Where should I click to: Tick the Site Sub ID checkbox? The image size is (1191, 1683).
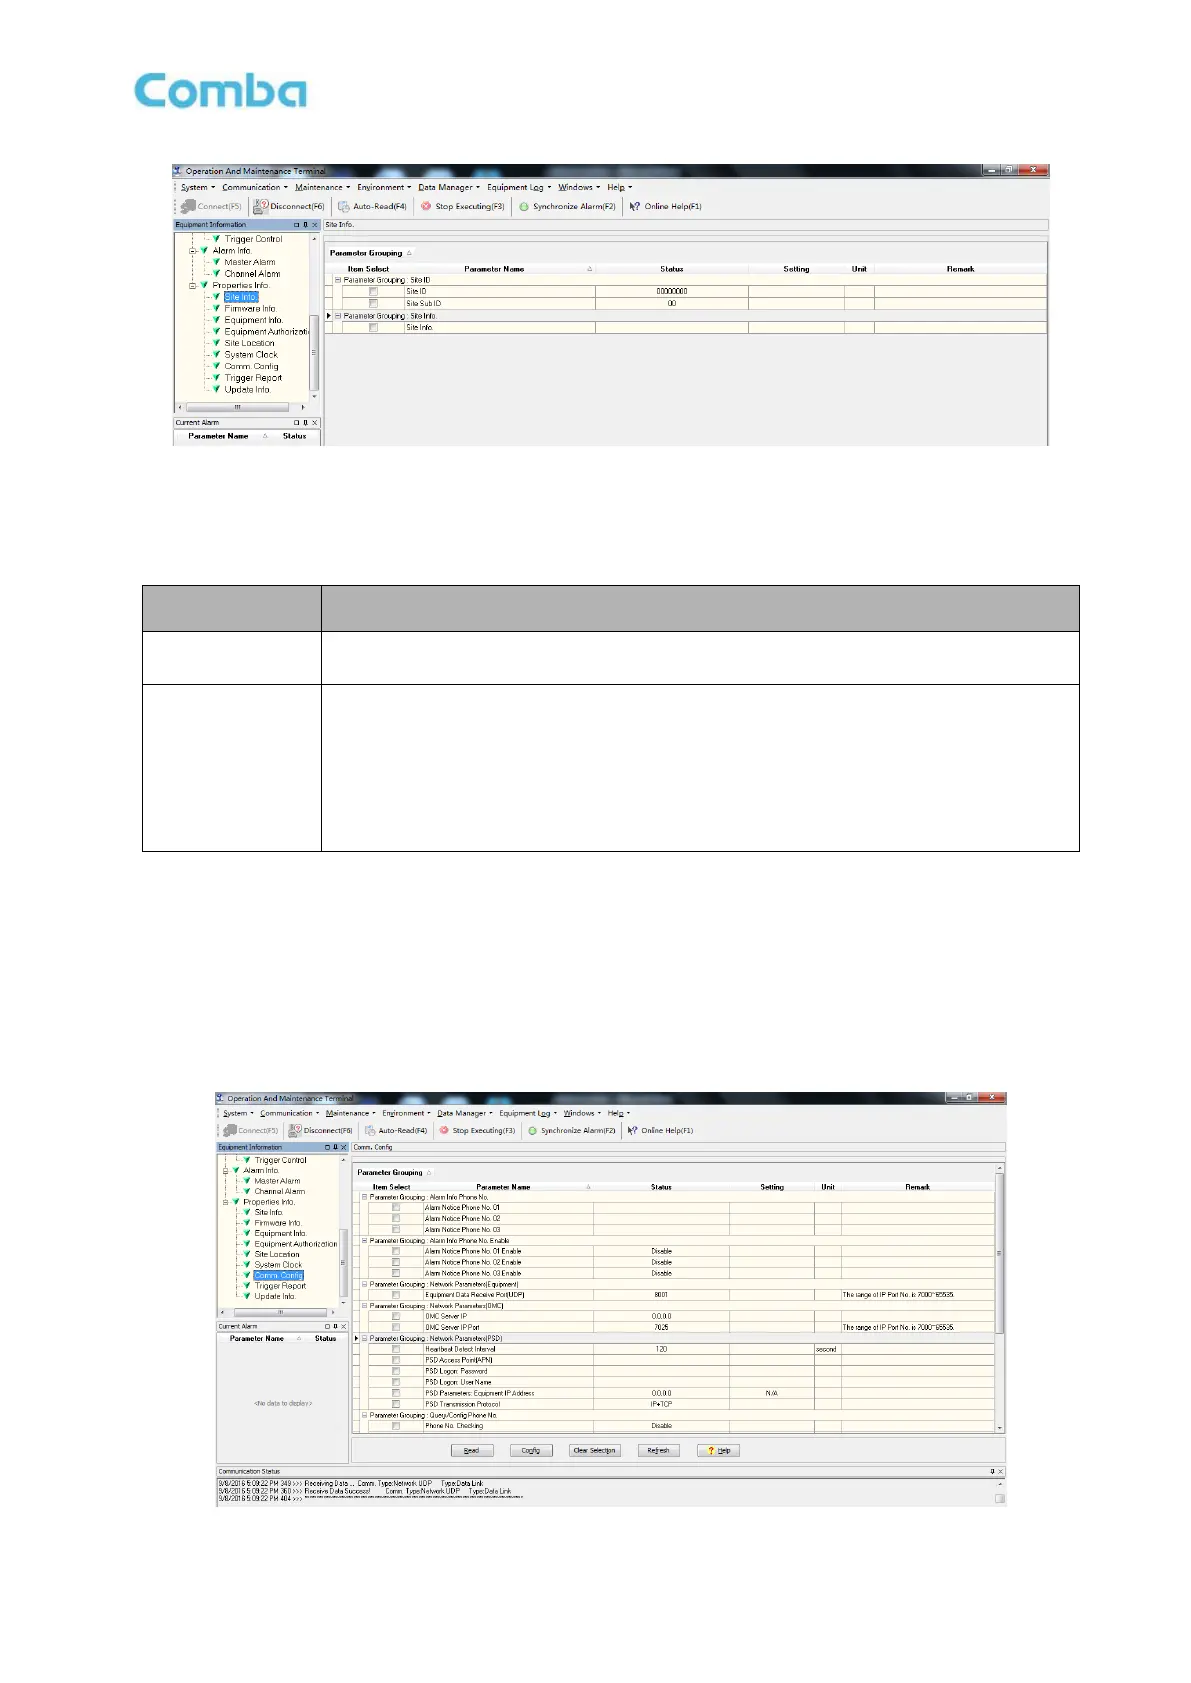pyautogui.click(x=373, y=303)
